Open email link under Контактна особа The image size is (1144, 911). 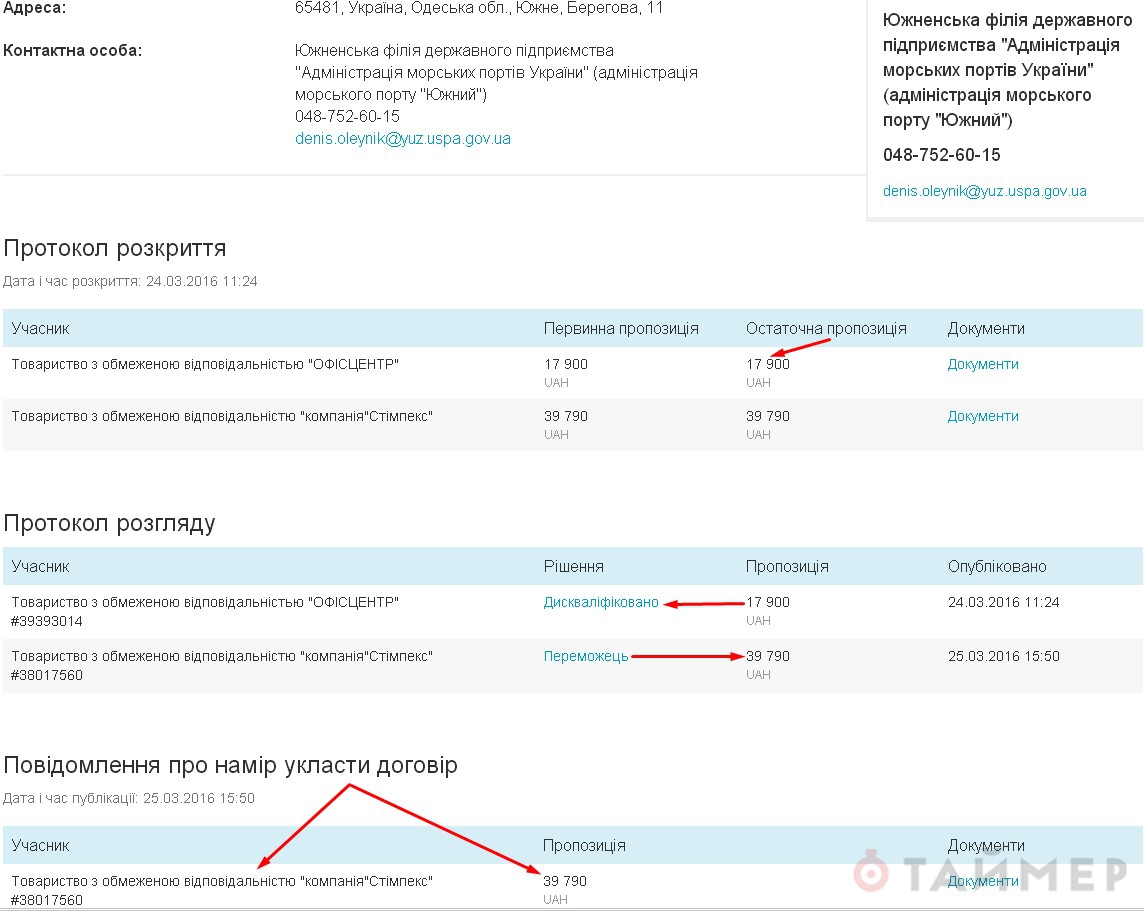pyautogui.click(x=403, y=139)
